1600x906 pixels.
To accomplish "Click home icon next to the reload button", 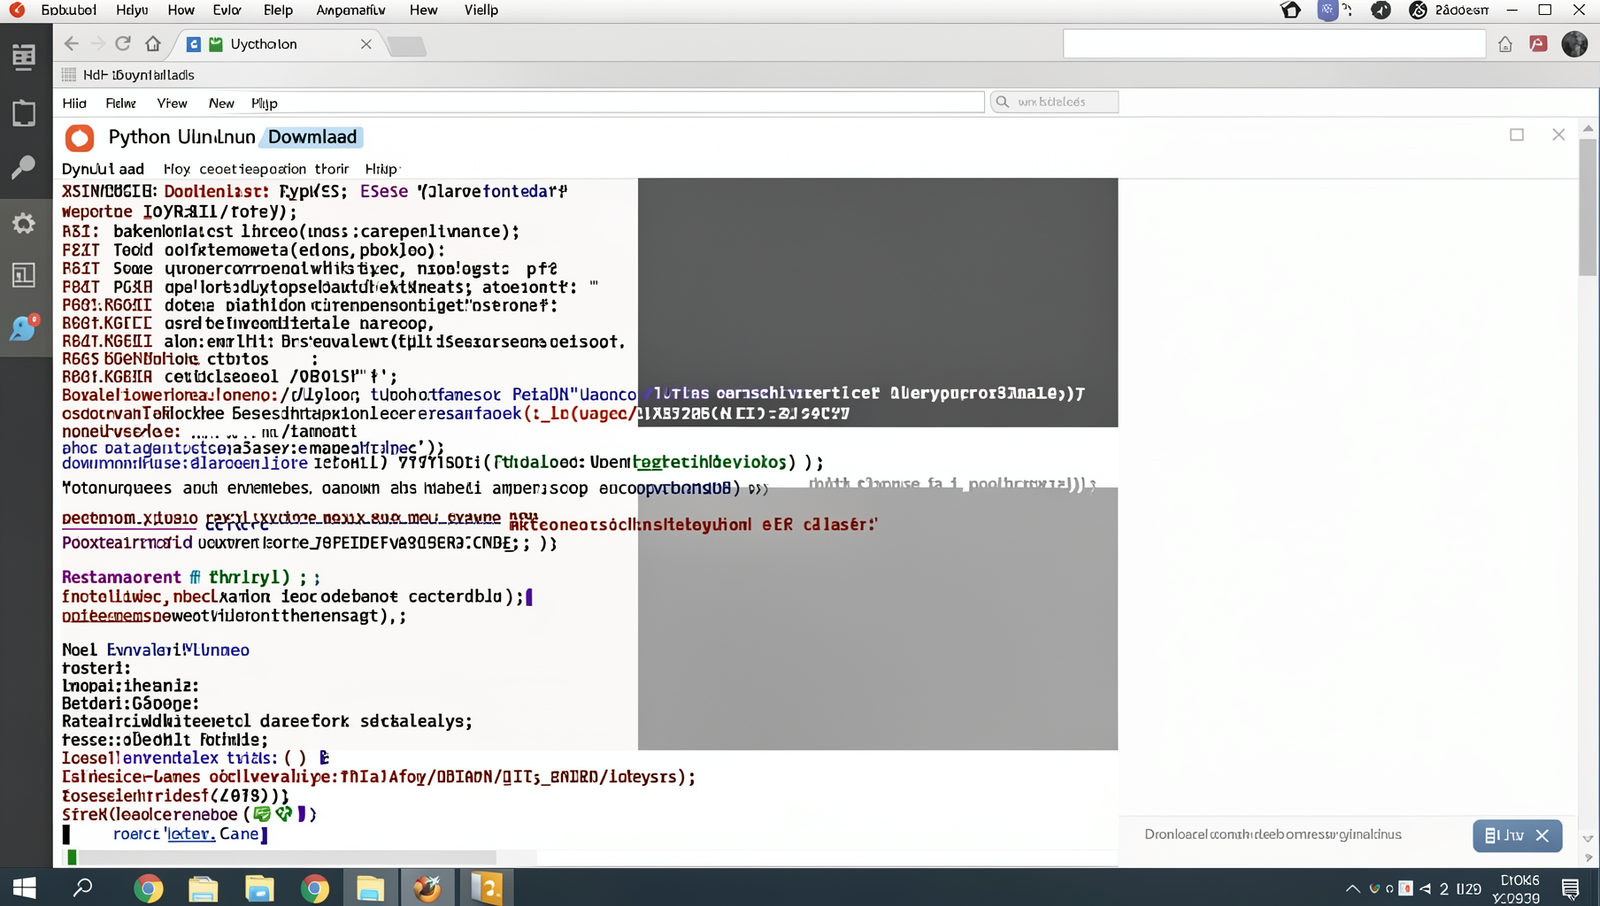I will coord(153,44).
